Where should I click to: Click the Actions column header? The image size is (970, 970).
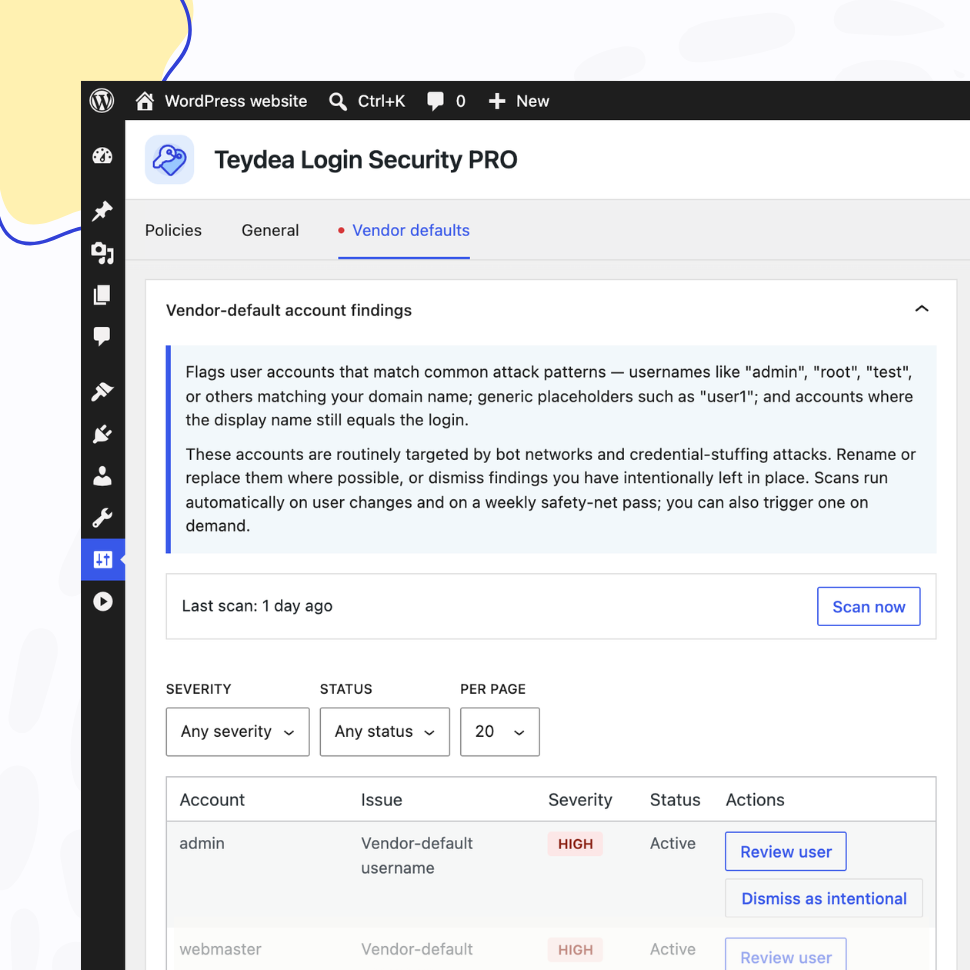[x=755, y=800]
